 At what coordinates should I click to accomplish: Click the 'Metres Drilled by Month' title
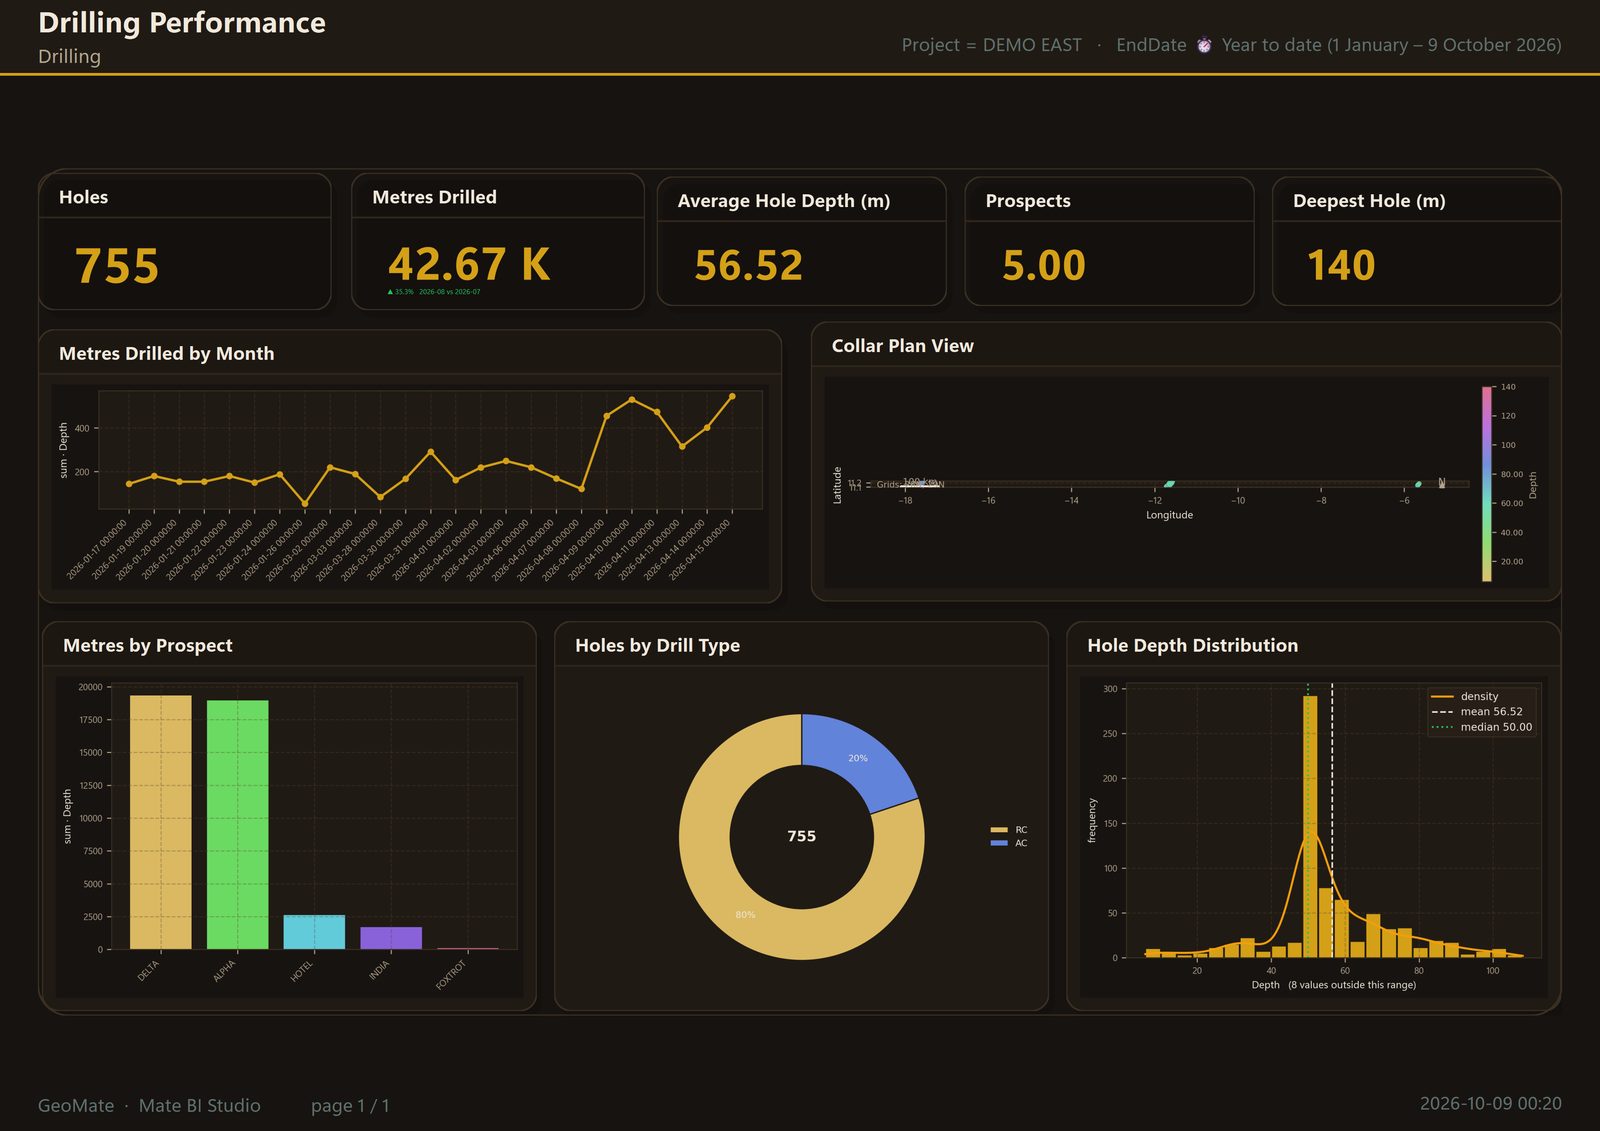[166, 353]
